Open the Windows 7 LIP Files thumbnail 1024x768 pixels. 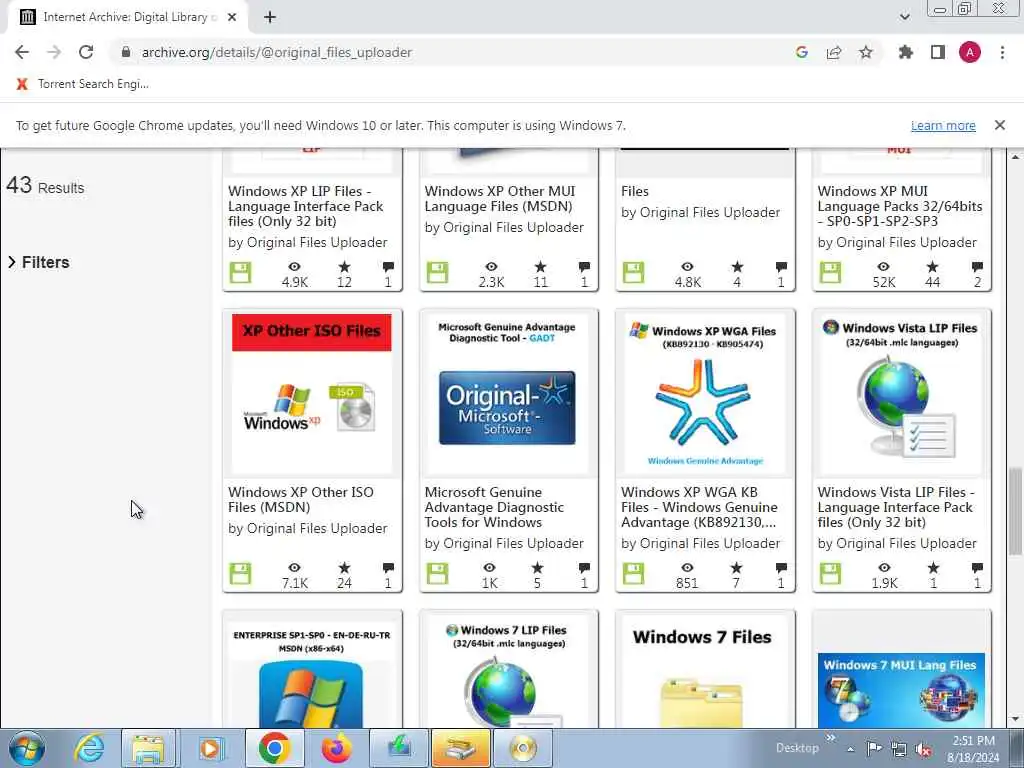click(507, 673)
